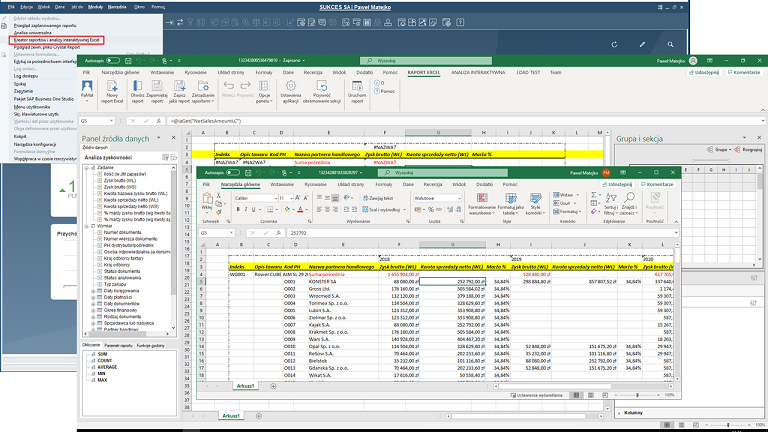Close Panel źródła danych pane
The width and height of the screenshot is (768, 432).
tap(173, 138)
